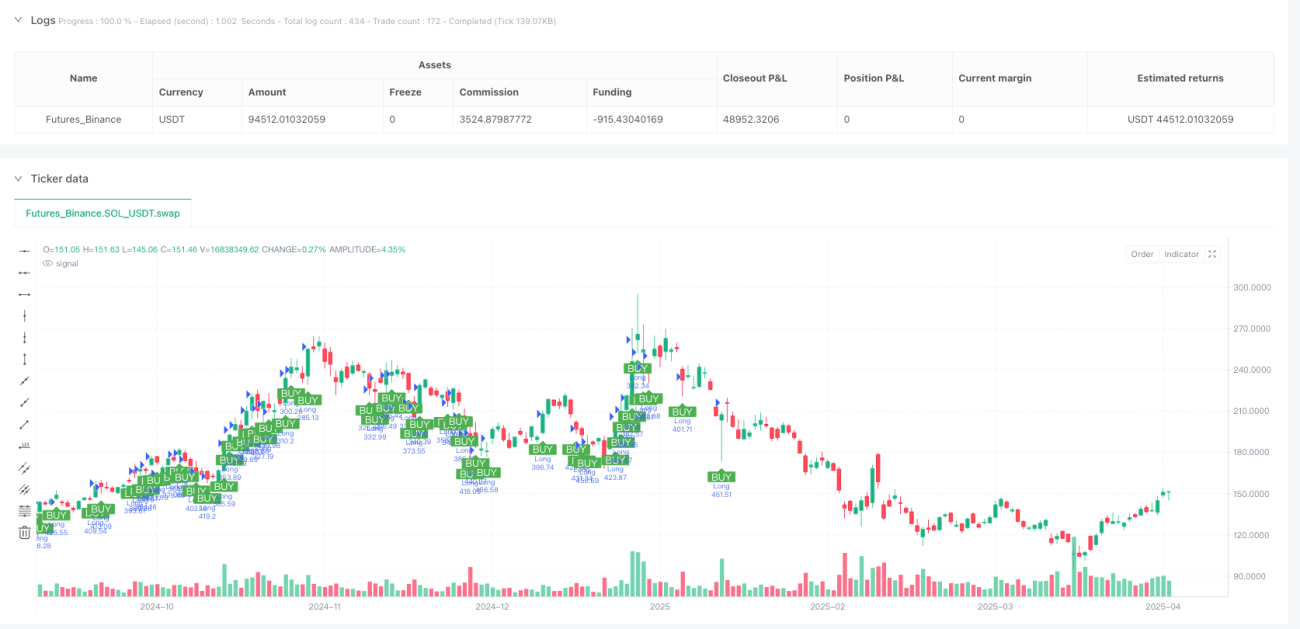Collapse the Logs section

click(x=18, y=20)
